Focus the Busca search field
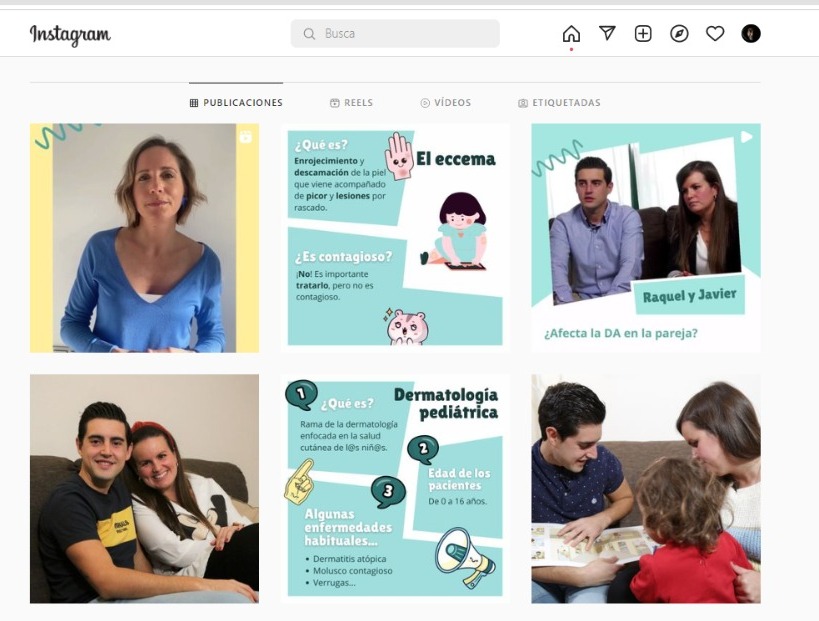Screen dimensions: 819x621 pyautogui.click(x=395, y=33)
